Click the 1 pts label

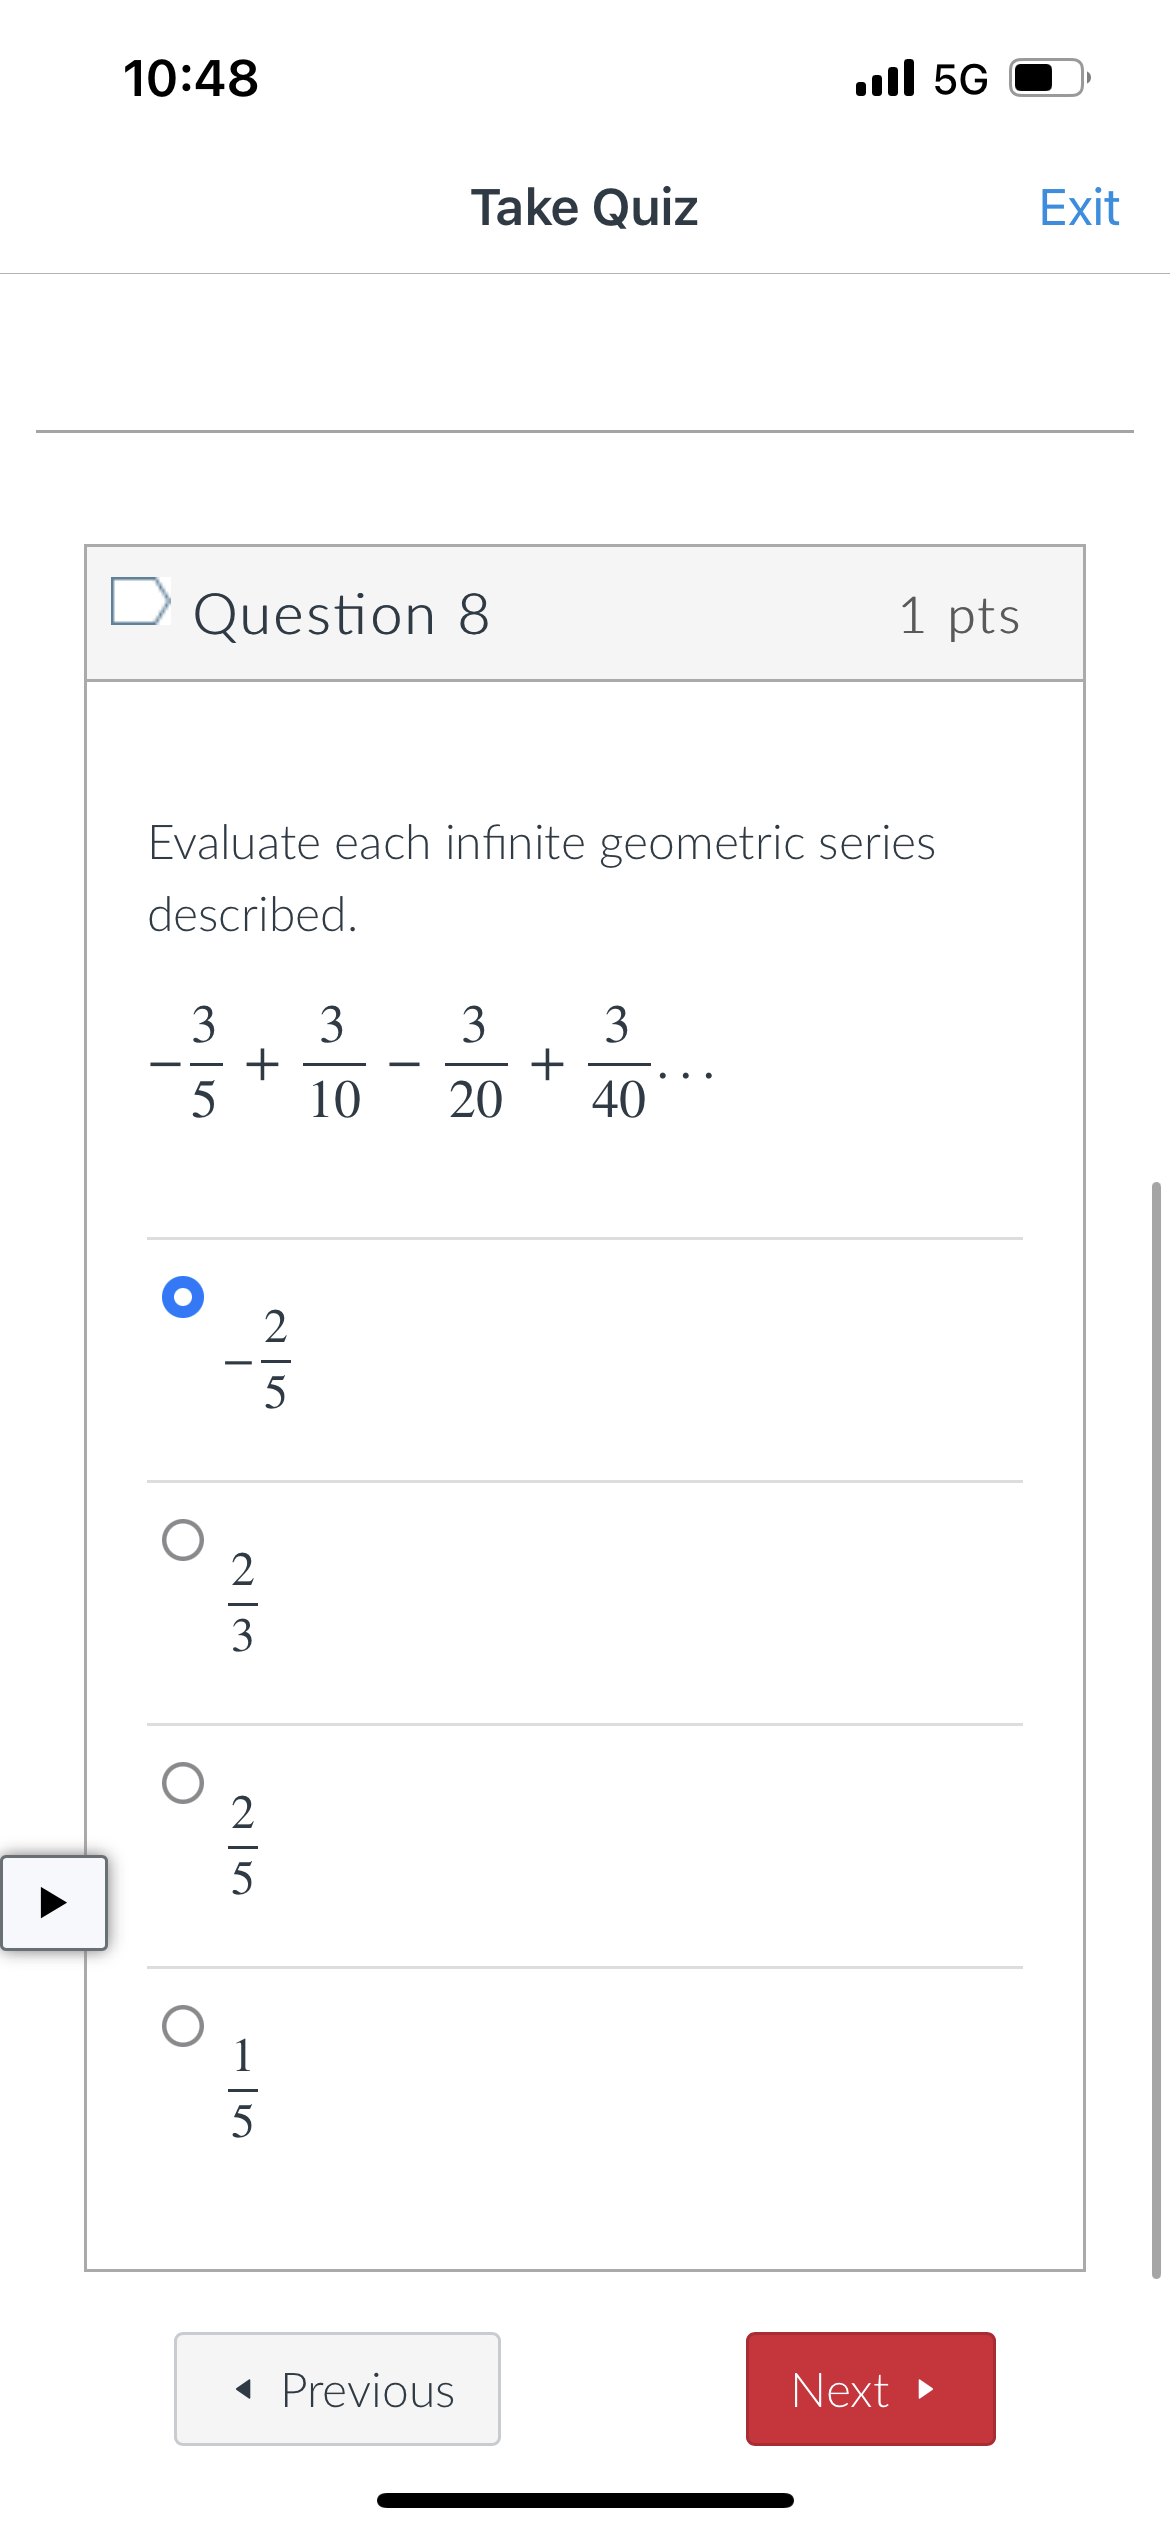958,615
